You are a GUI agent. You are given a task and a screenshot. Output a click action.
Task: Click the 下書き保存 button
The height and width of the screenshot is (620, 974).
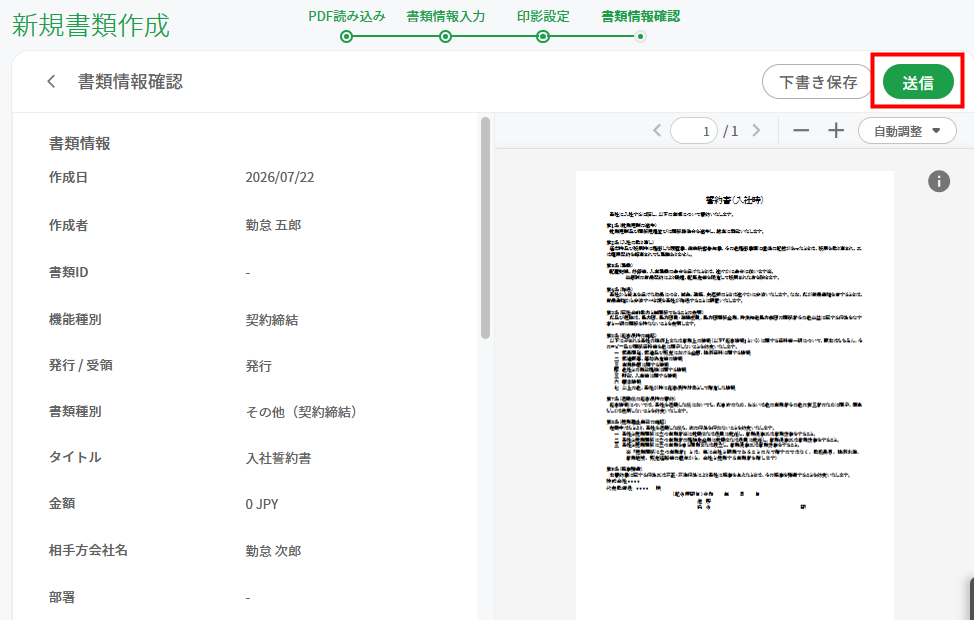[818, 82]
